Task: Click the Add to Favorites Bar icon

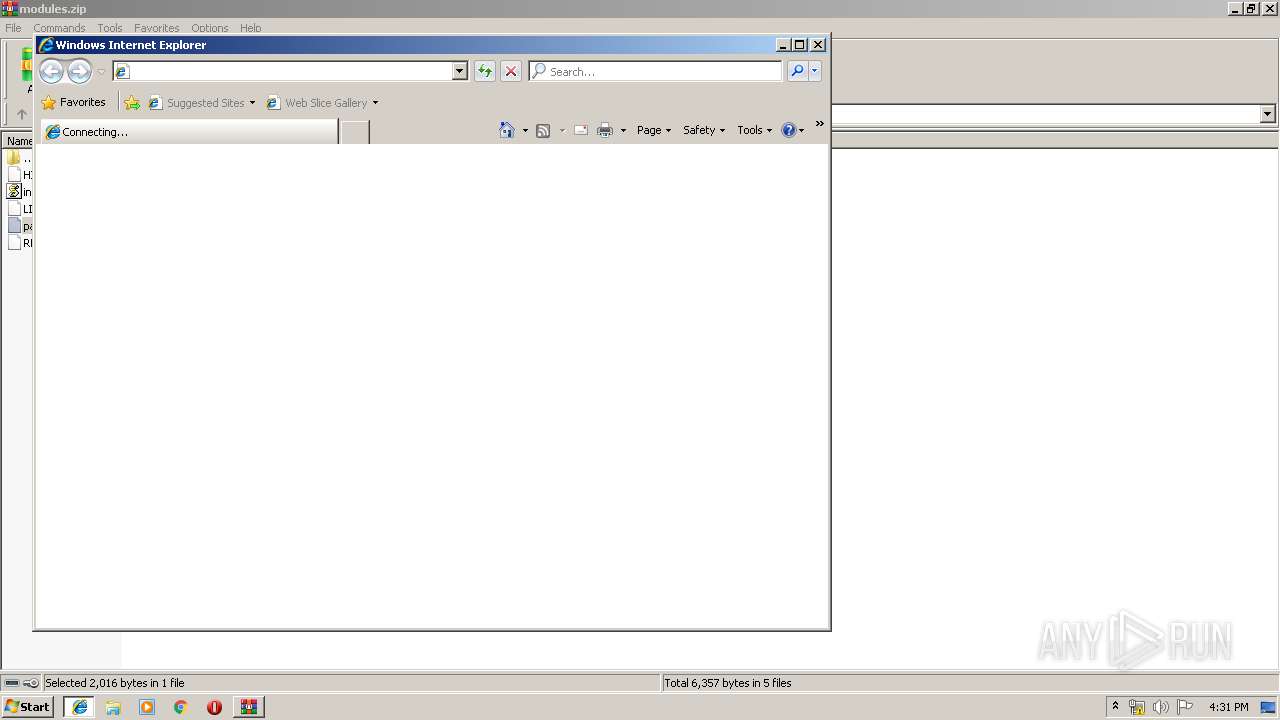Action: point(132,102)
